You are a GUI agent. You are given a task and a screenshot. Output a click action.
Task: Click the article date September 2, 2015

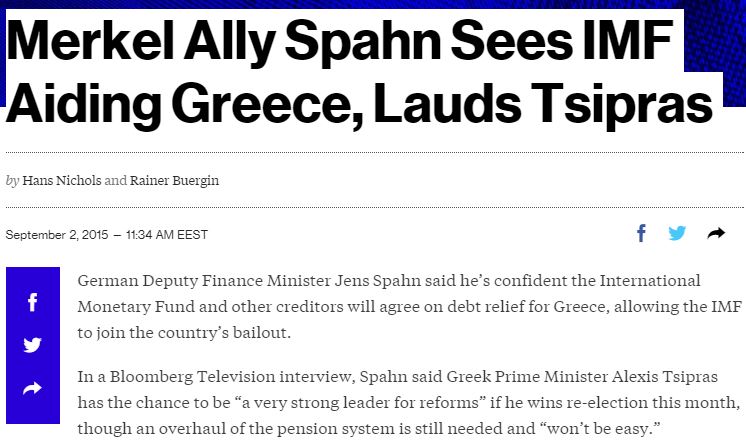[56, 234]
